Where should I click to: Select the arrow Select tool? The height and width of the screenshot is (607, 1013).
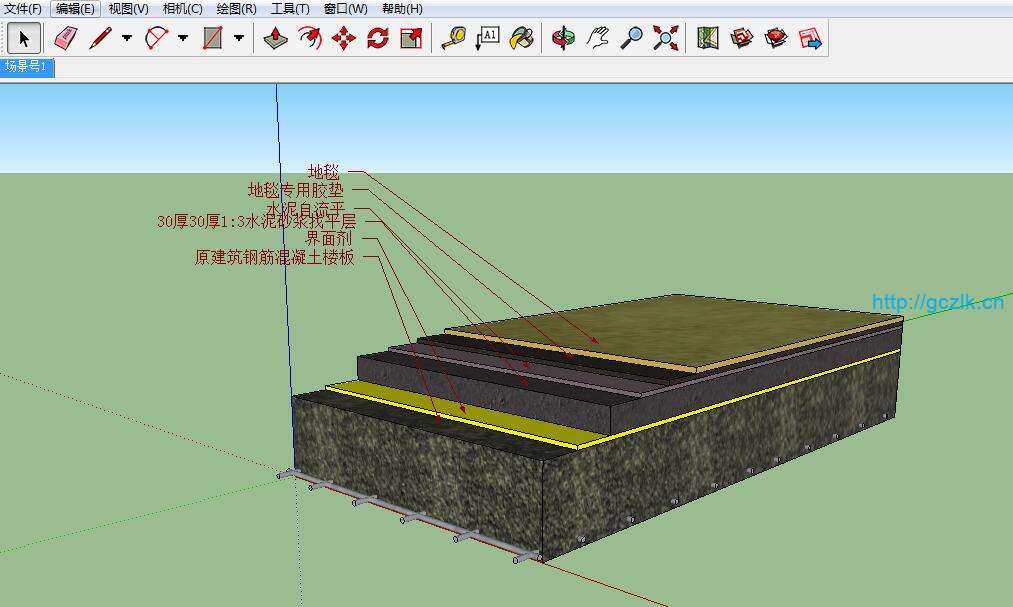[x=25, y=39]
